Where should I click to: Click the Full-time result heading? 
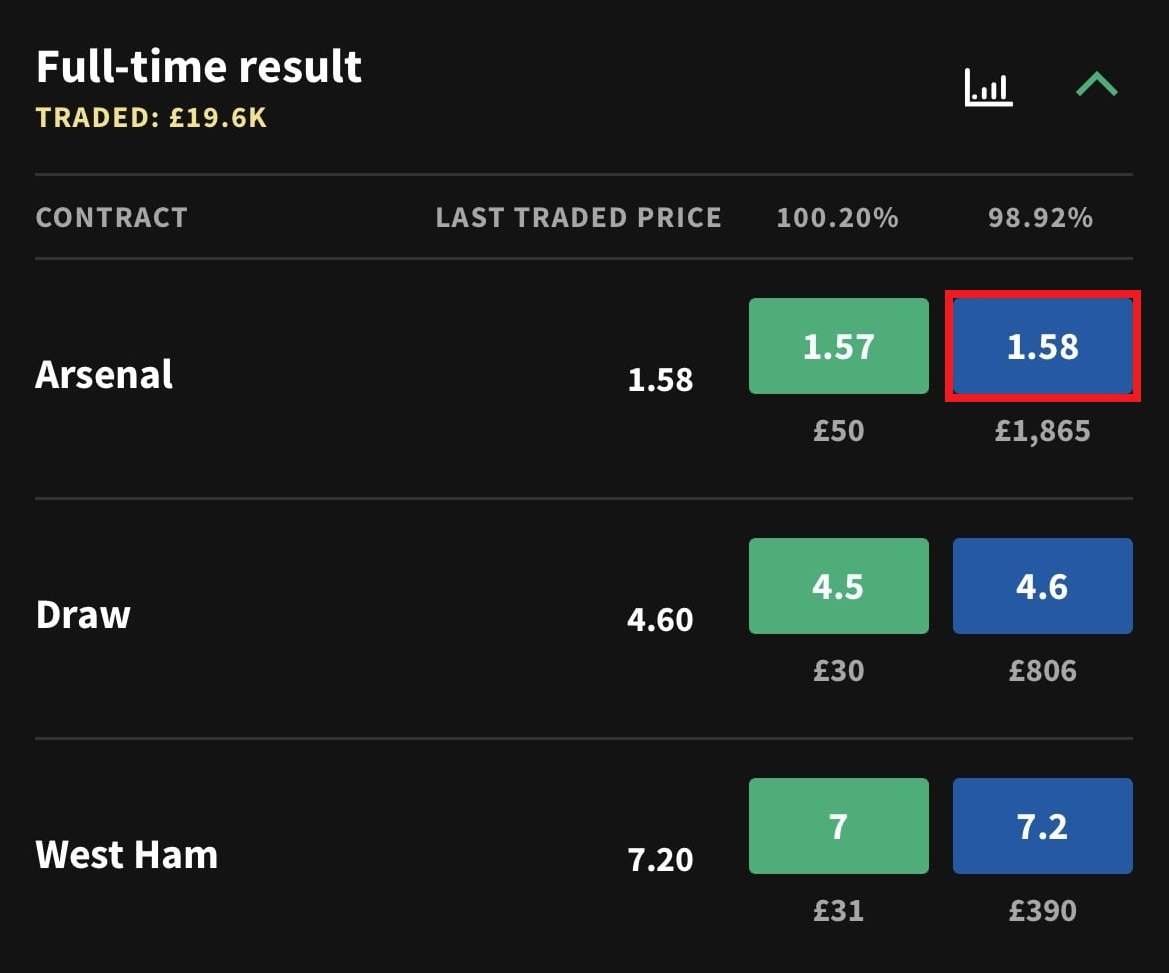click(x=199, y=67)
